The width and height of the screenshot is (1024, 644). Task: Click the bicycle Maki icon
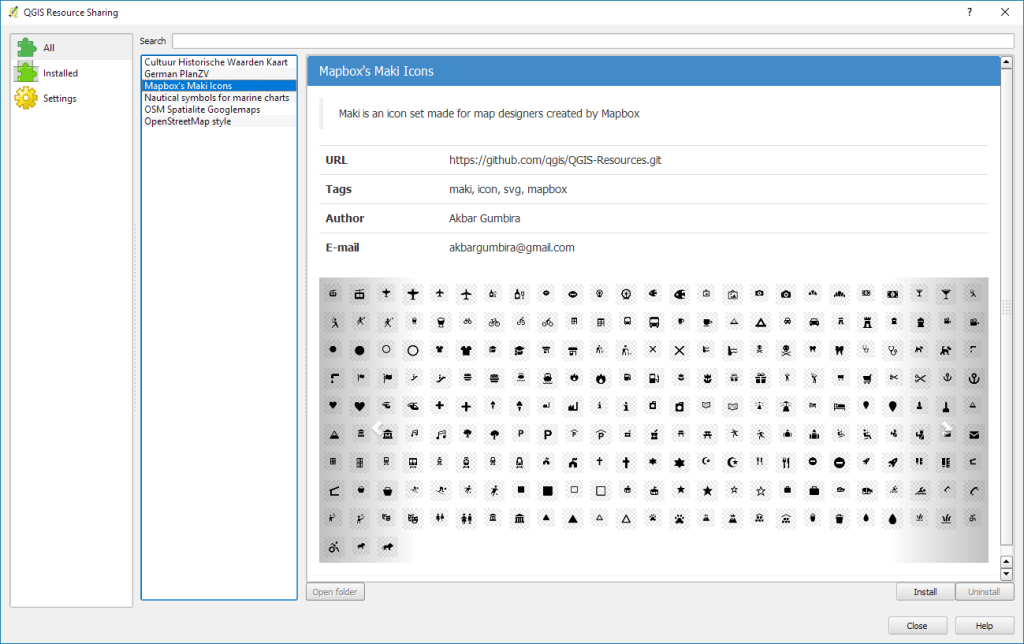(x=492, y=323)
